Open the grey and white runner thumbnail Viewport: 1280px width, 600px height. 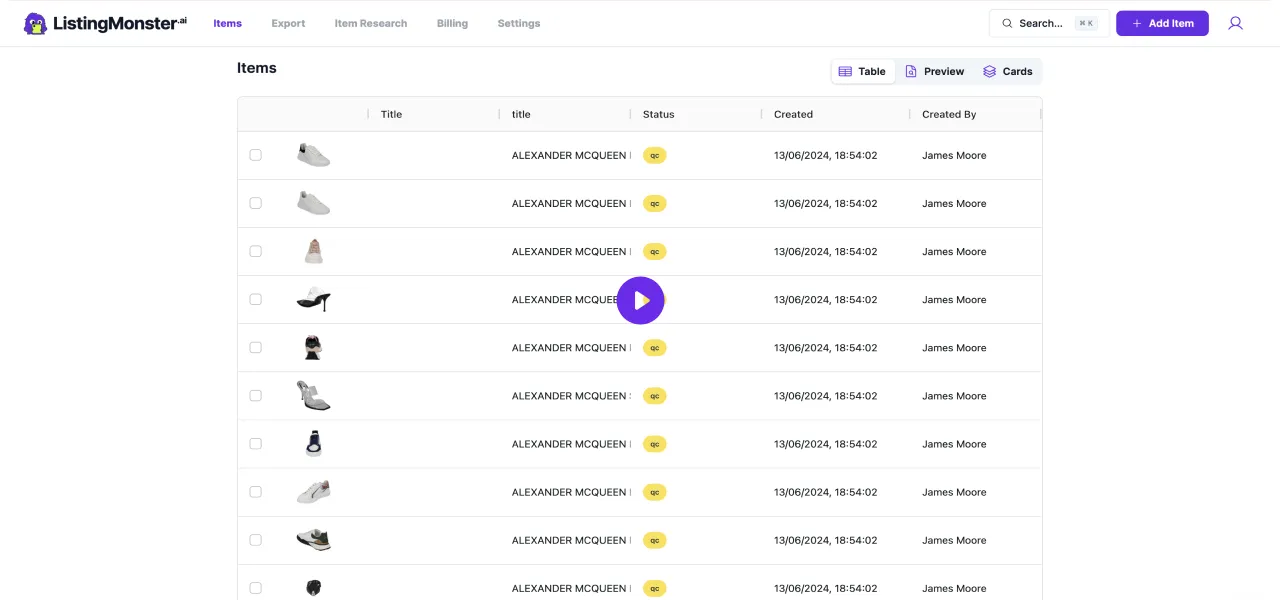click(314, 539)
